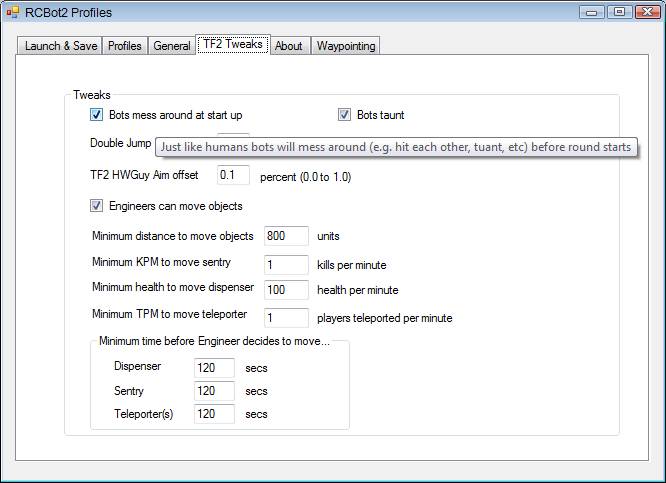Click the 'units' label
Screen dimensions: 666x483
[x=328, y=236]
